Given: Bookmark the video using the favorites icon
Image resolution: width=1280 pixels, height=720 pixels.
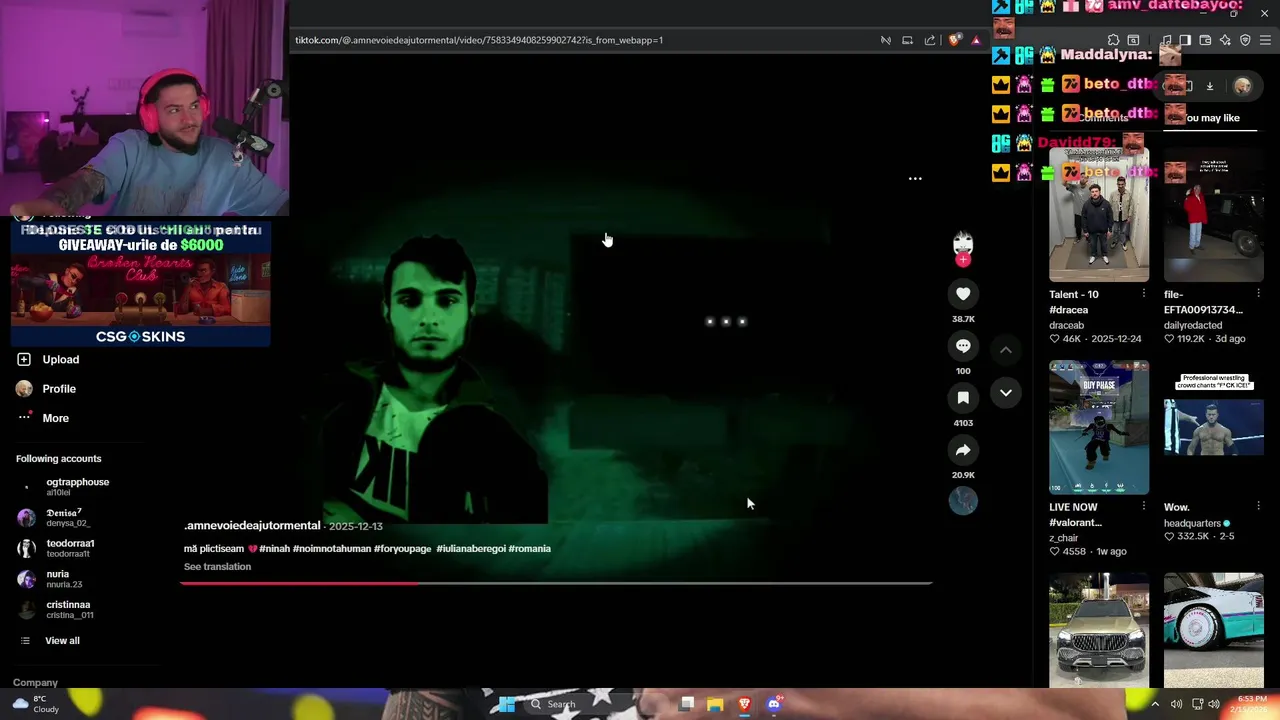Looking at the screenshot, I should click(963, 398).
